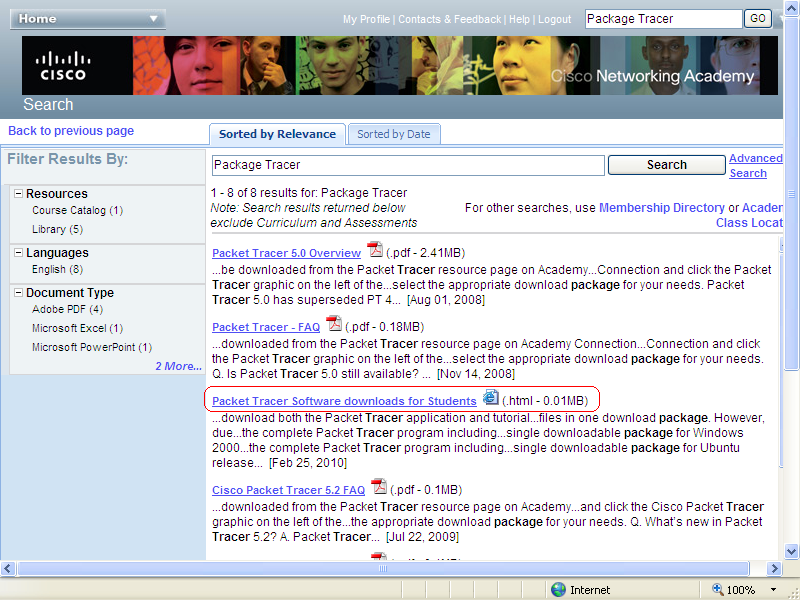800x600 pixels.
Task: Click the Filter Results By heading
Action: point(67,159)
